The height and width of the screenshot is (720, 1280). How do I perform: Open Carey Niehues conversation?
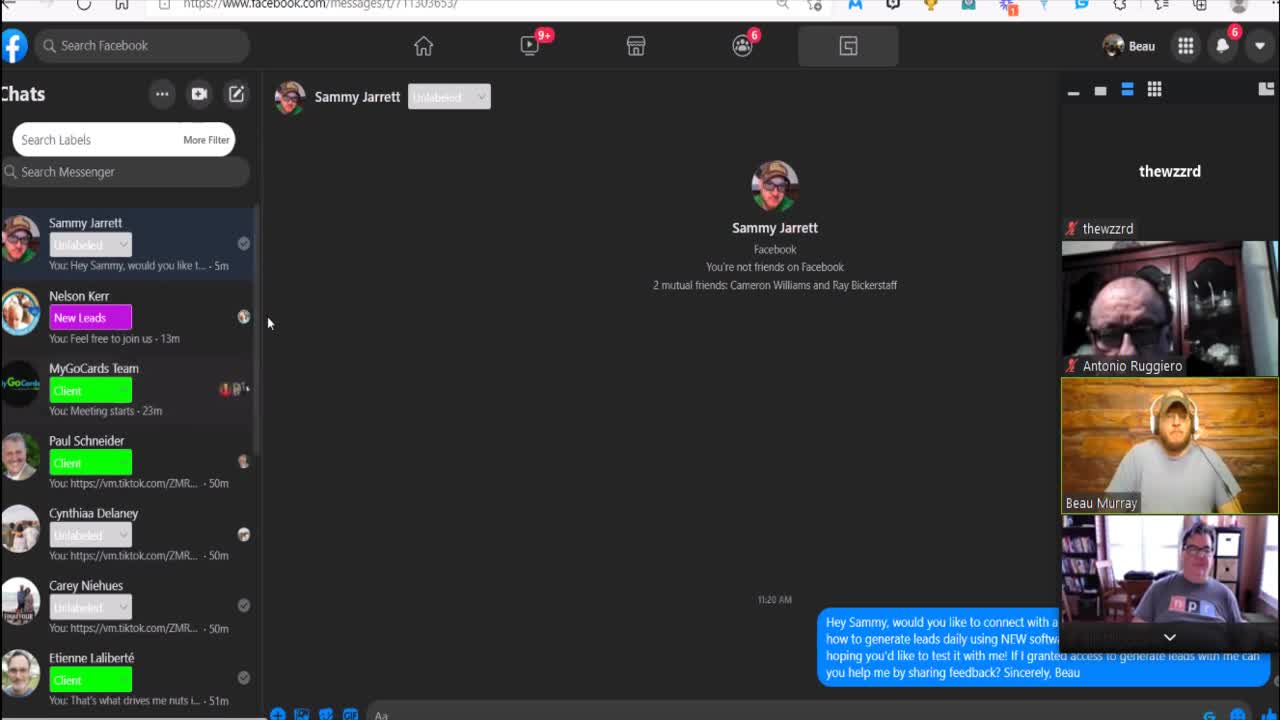[x=126, y=607]
